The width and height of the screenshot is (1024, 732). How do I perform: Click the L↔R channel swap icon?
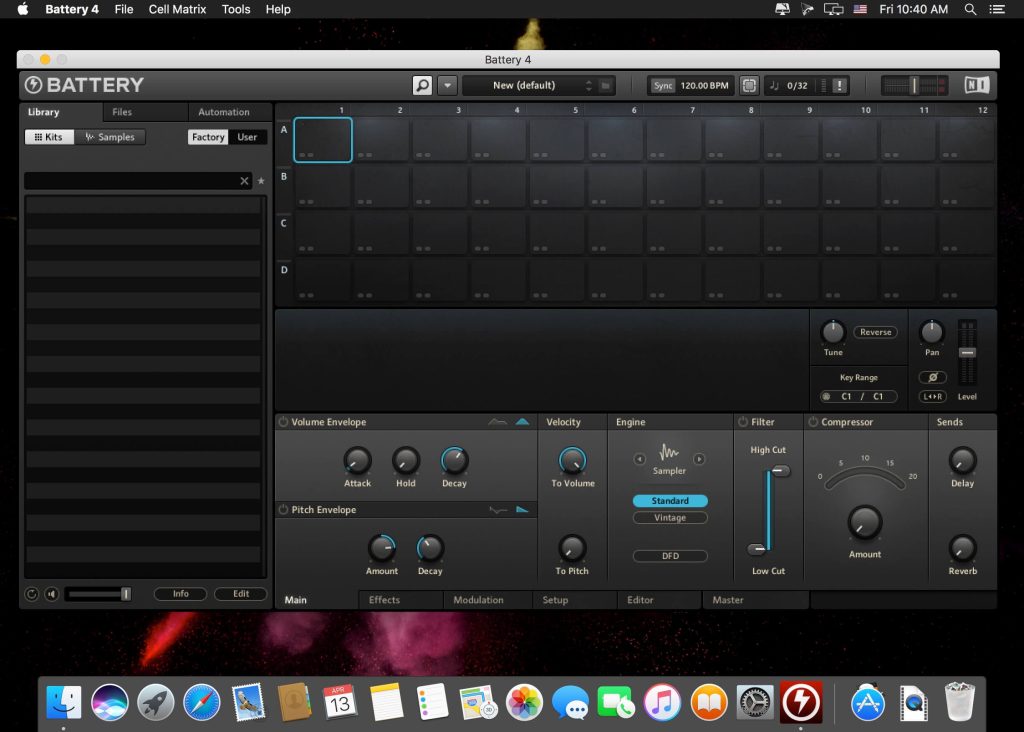click(935, 395)
